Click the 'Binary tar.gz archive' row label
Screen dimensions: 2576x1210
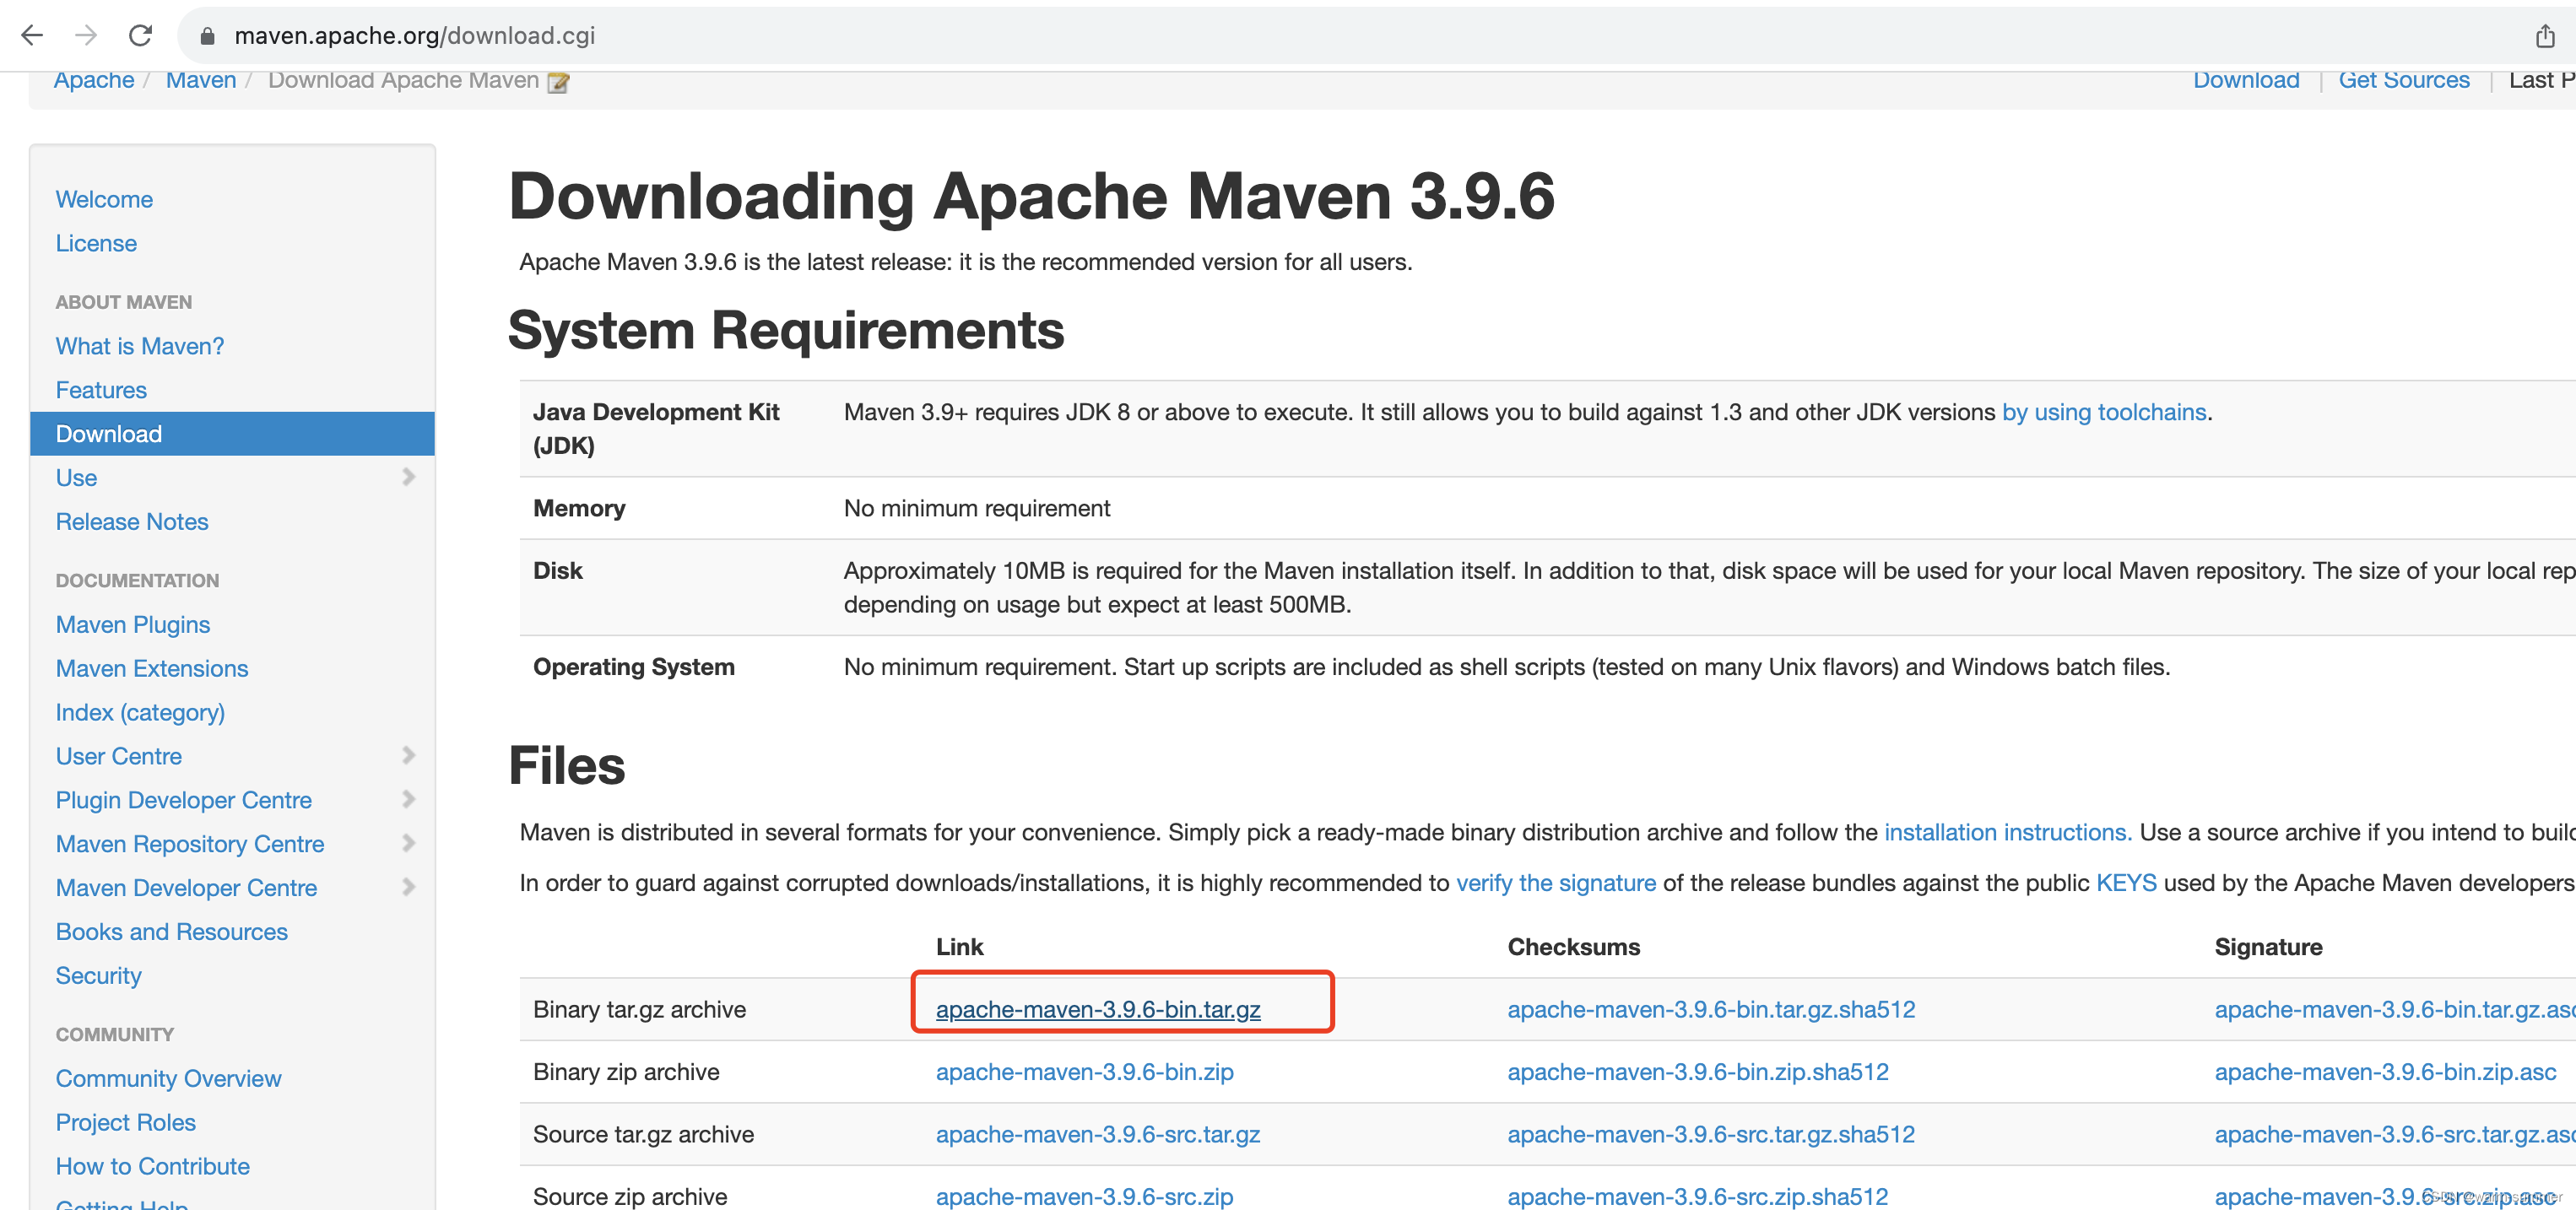(x=640, y=1009)
